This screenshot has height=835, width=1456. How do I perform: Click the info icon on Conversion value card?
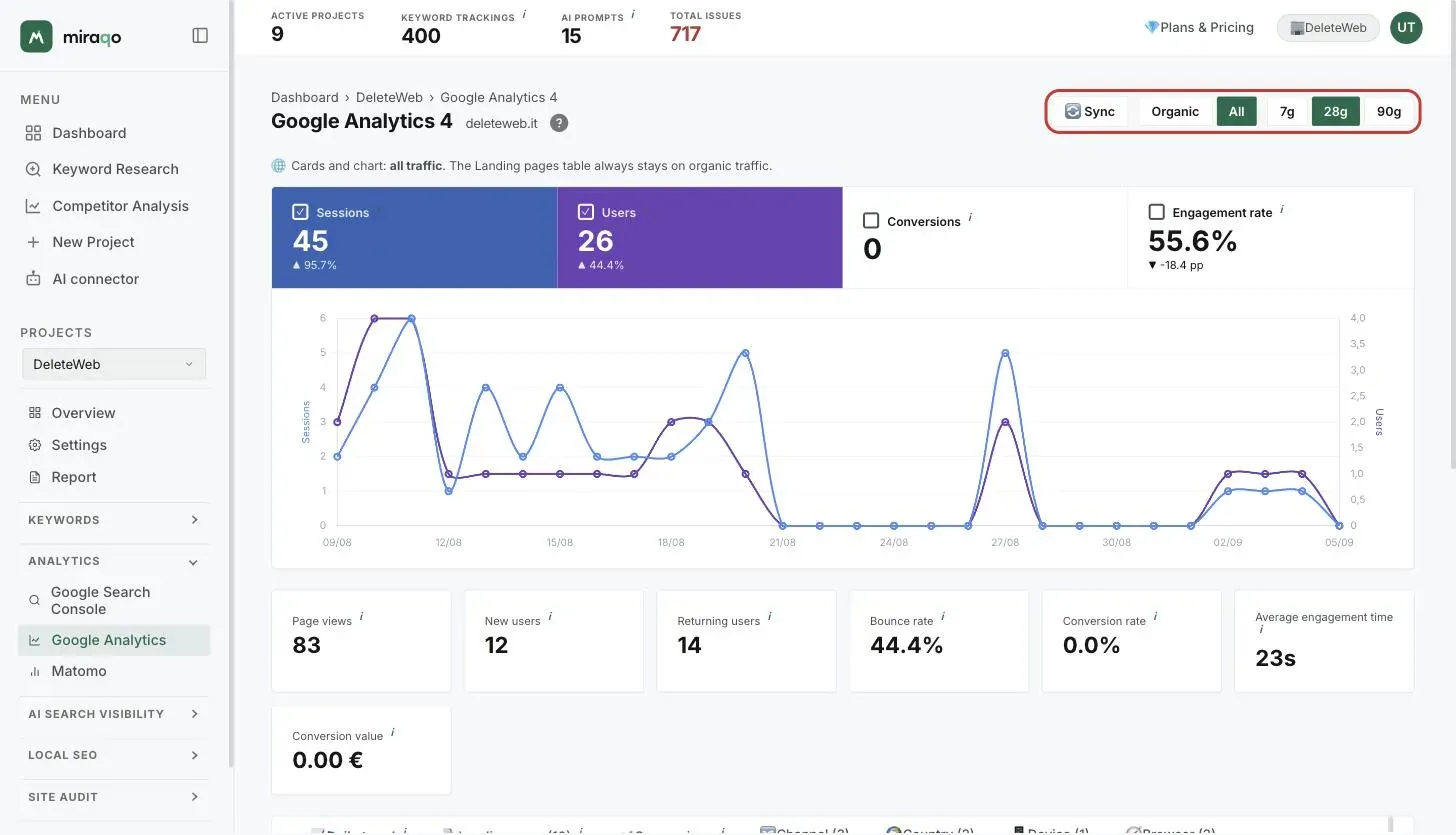tap(393, 732)
